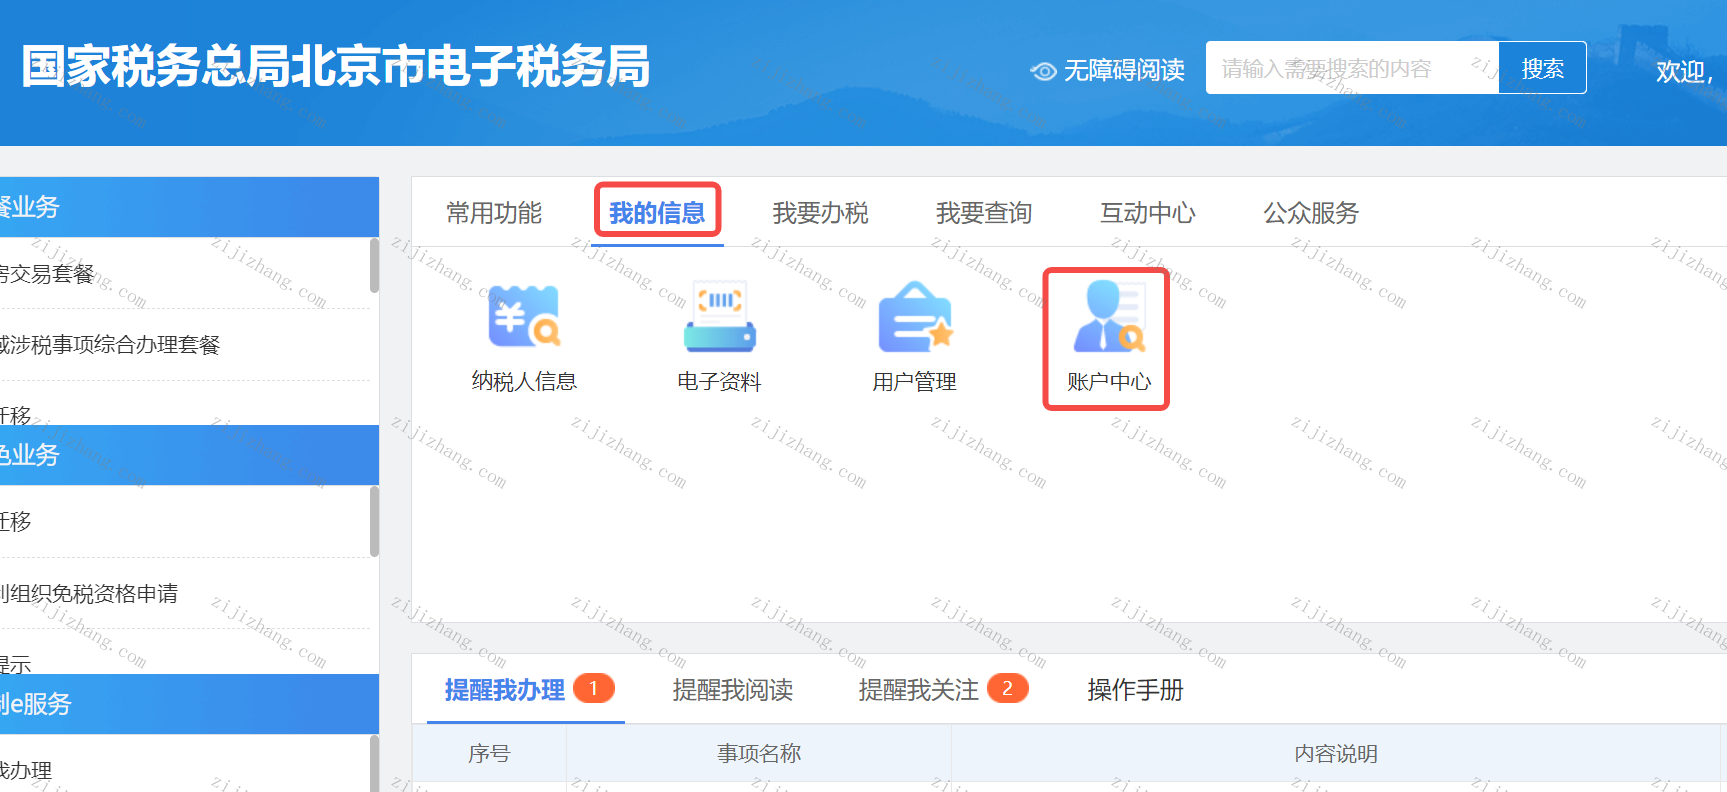Image resolution: width=1727 pixels, height=792 pixels.
Task: Open the 公众服务 tab
Action: tap(1311, 213)
